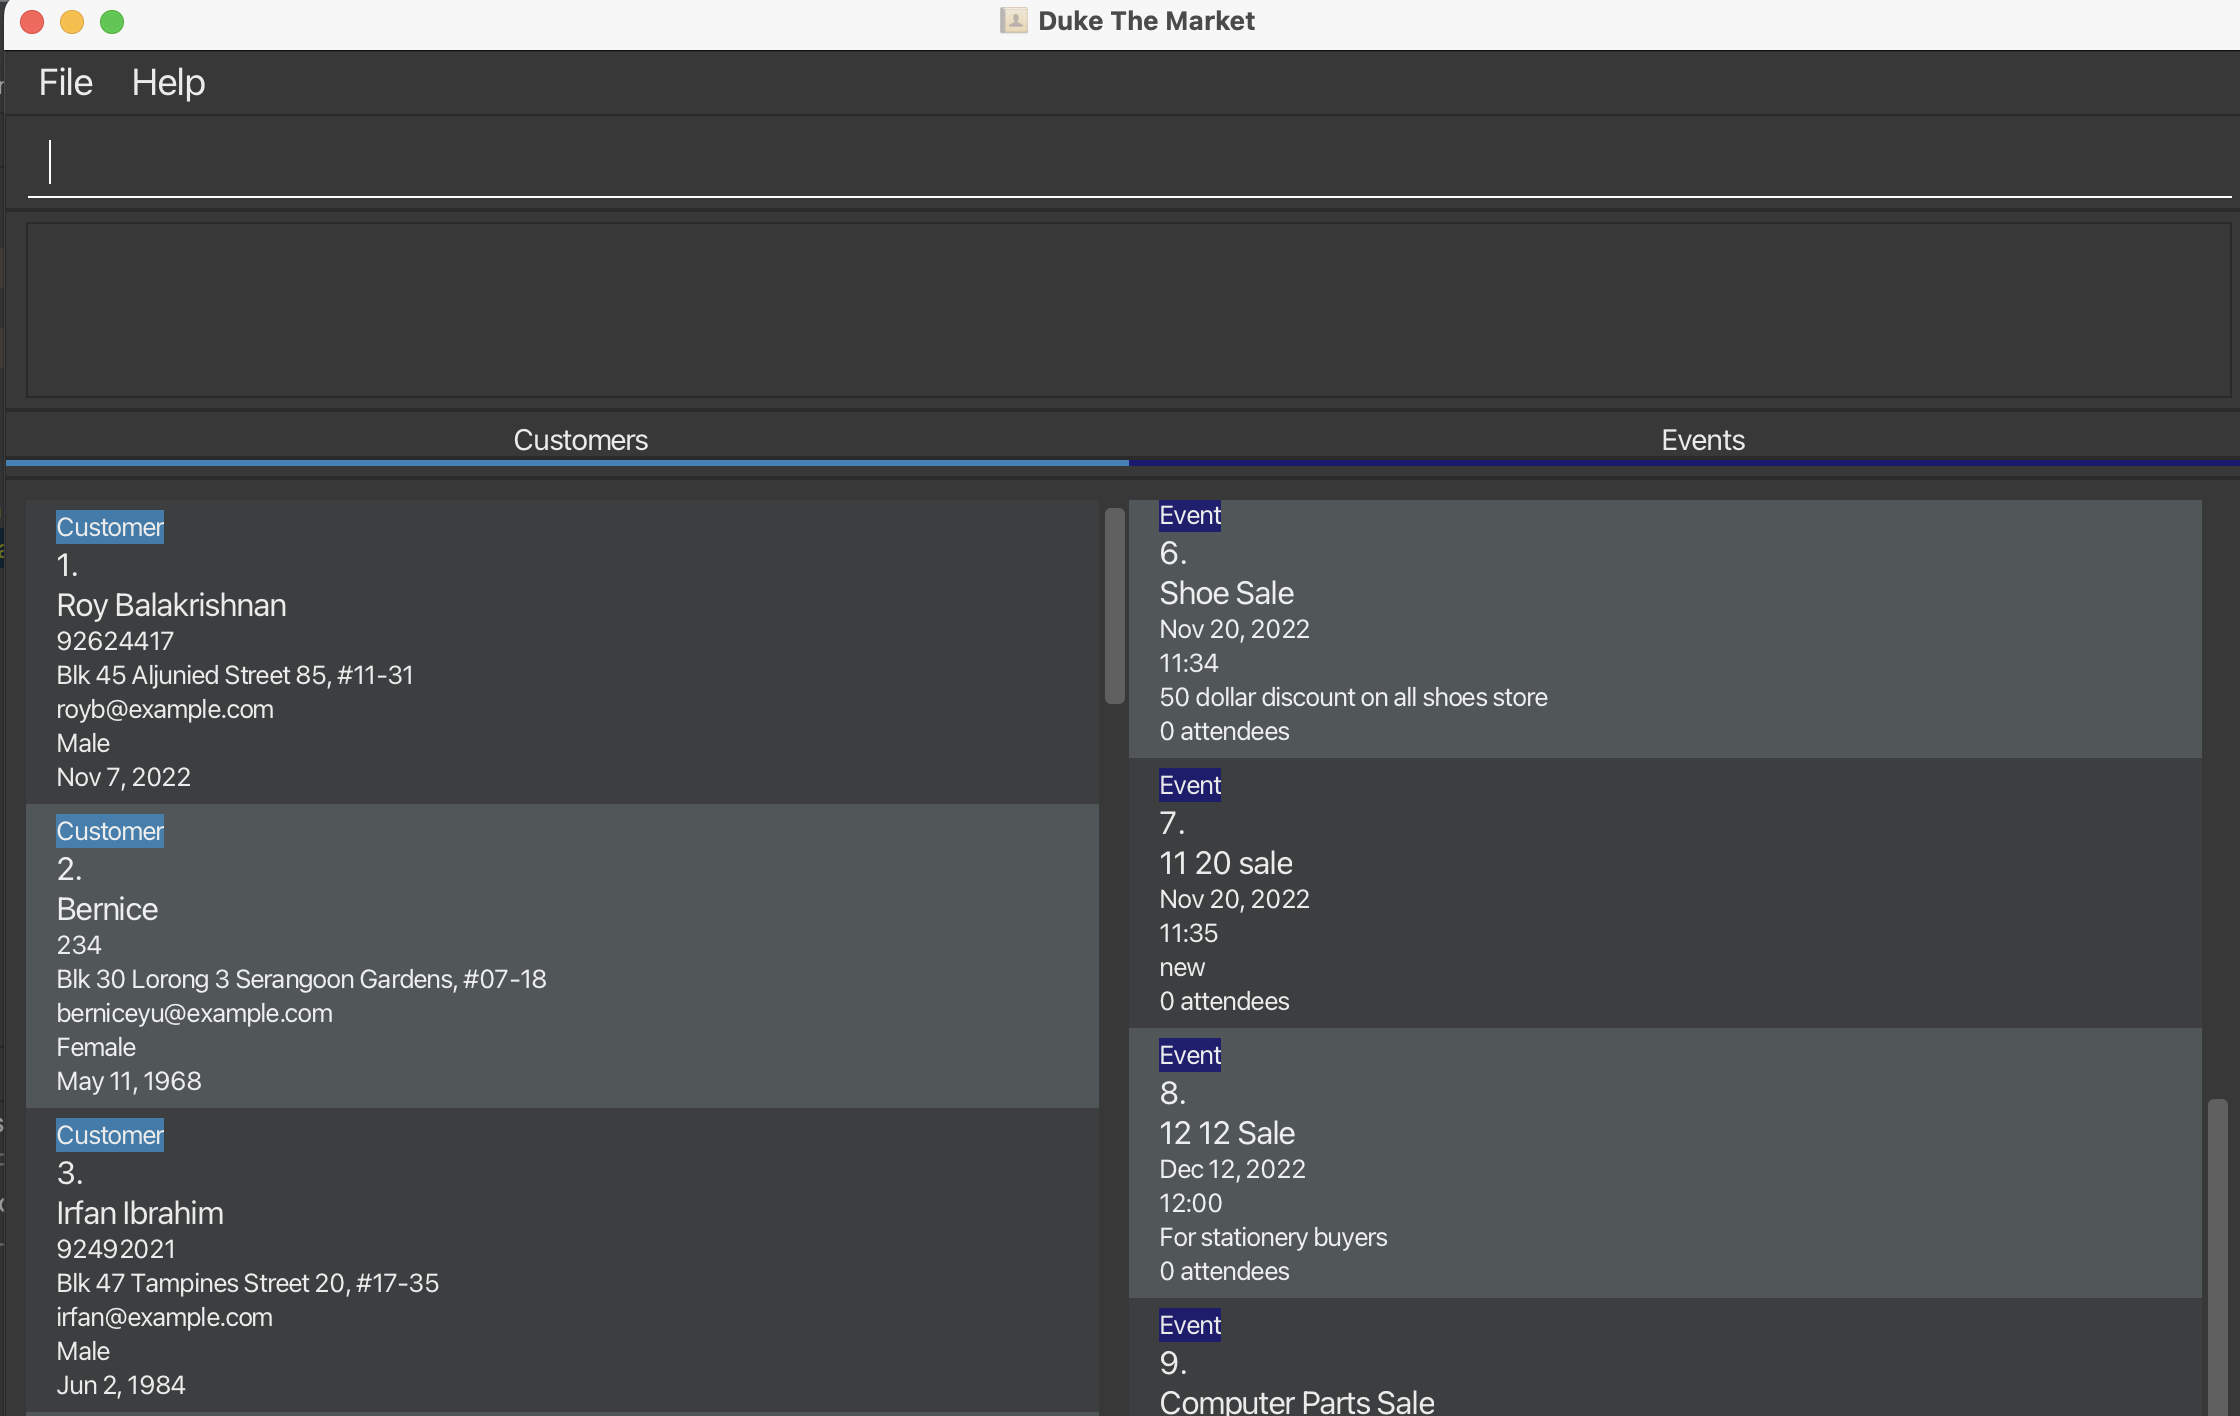Select the Computer Parts Sale event
This screenshot has height=1416, width=2240.
point(1296,1400)
